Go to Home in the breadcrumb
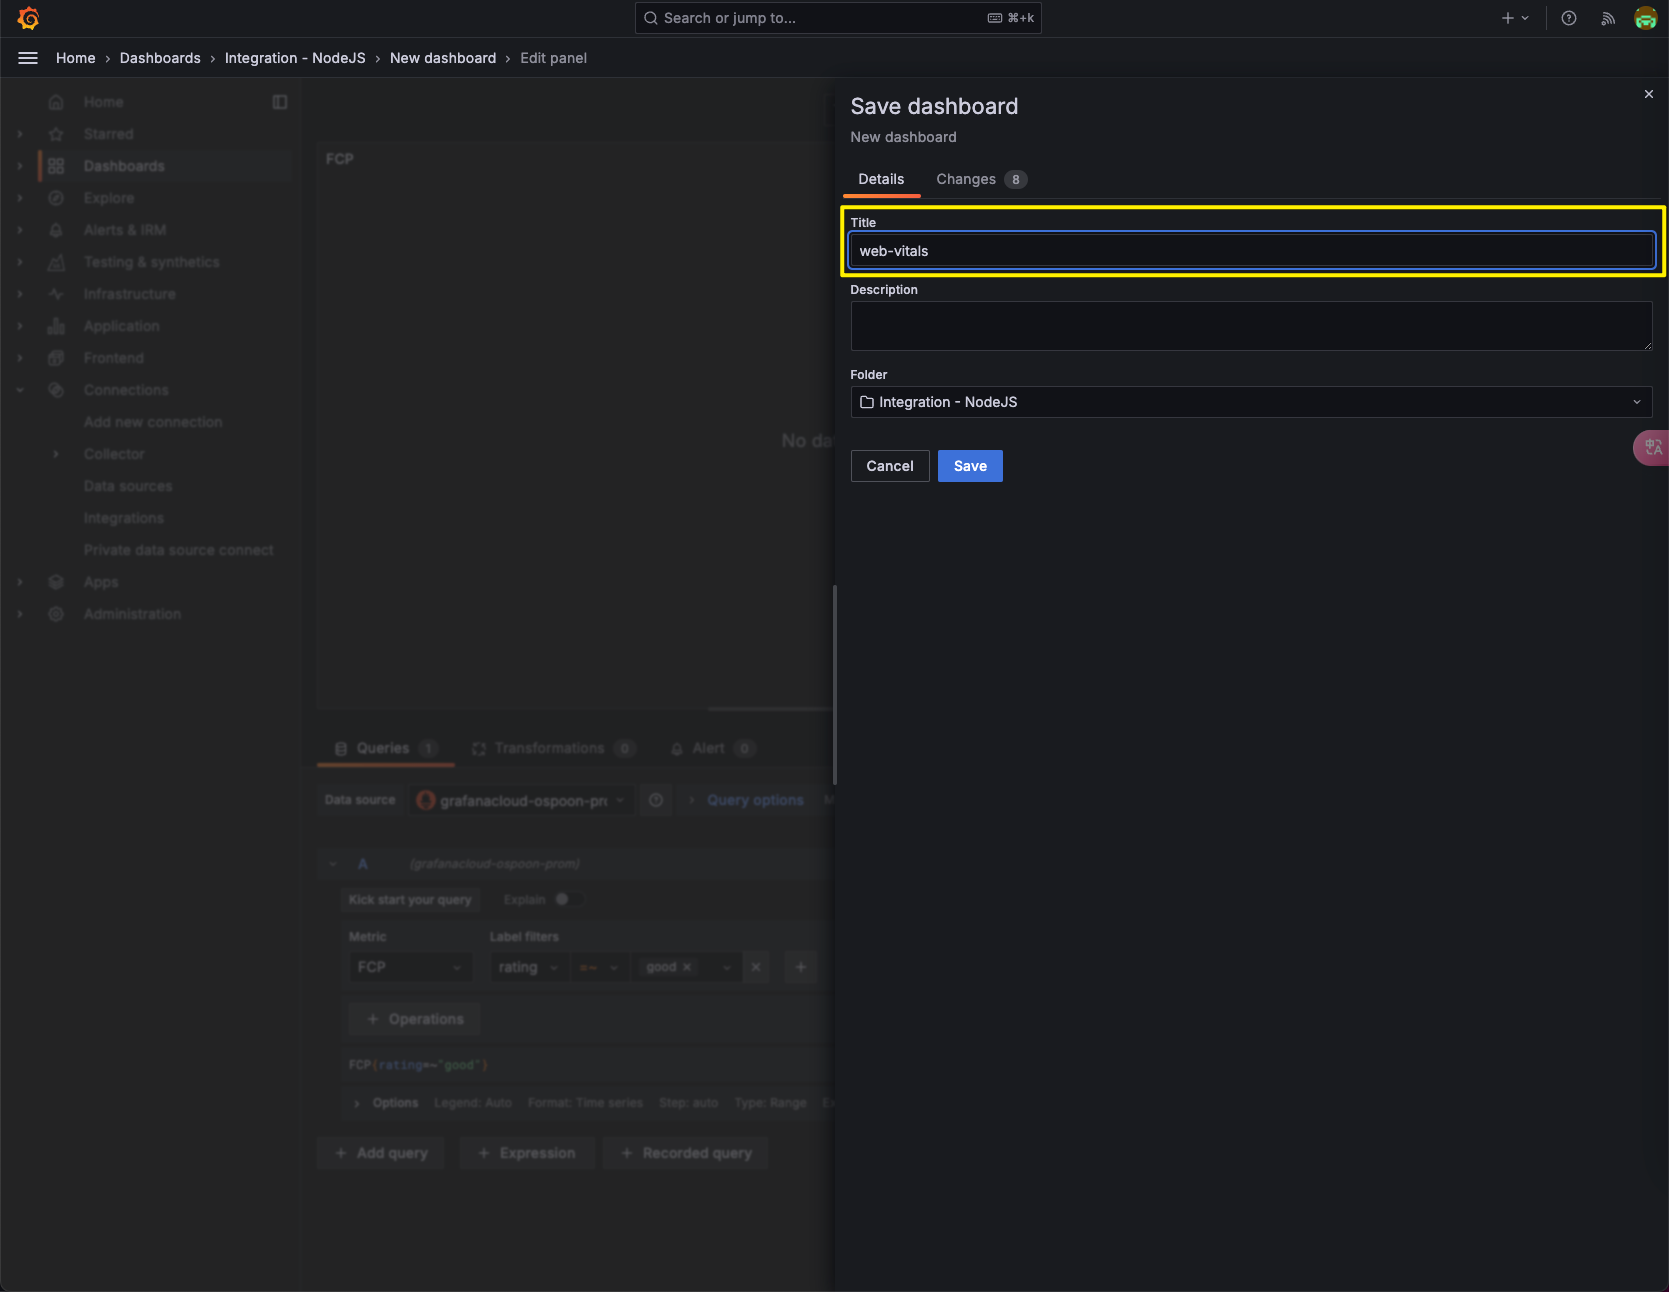This screenshot has width=1669, height=1292. click(x=76, y=58)
